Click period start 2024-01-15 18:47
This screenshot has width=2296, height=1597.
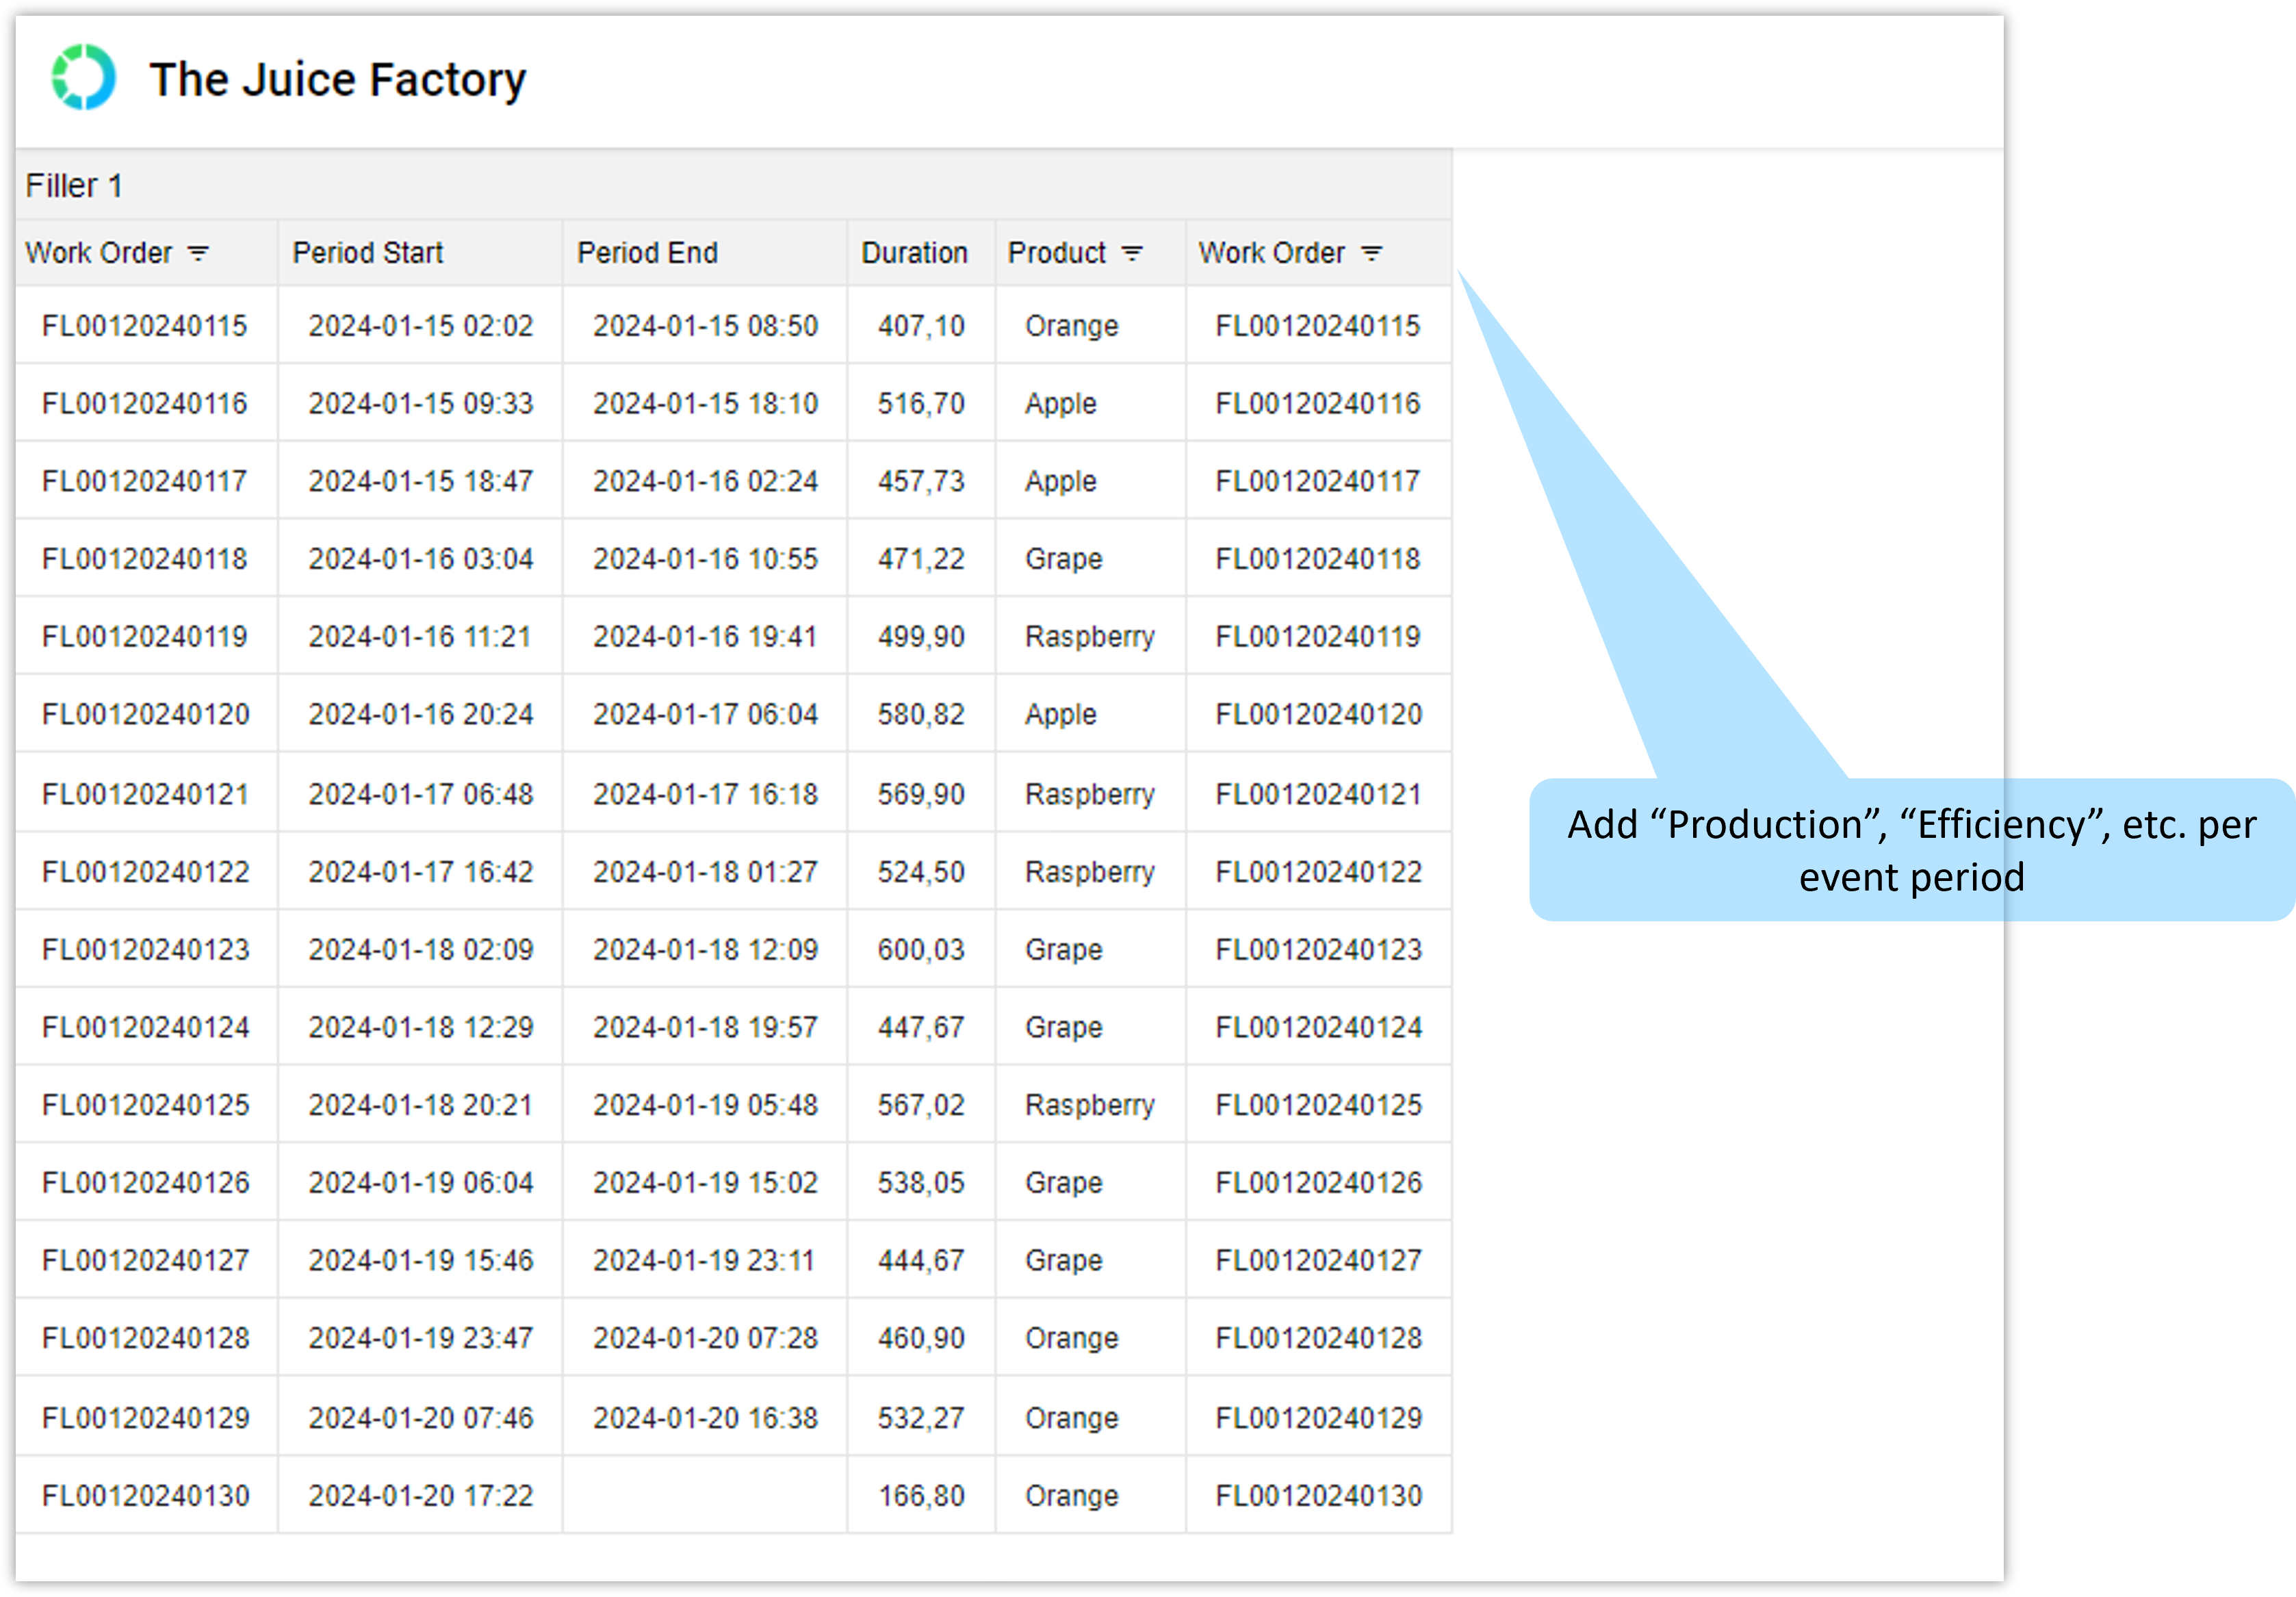pos(421,482)
